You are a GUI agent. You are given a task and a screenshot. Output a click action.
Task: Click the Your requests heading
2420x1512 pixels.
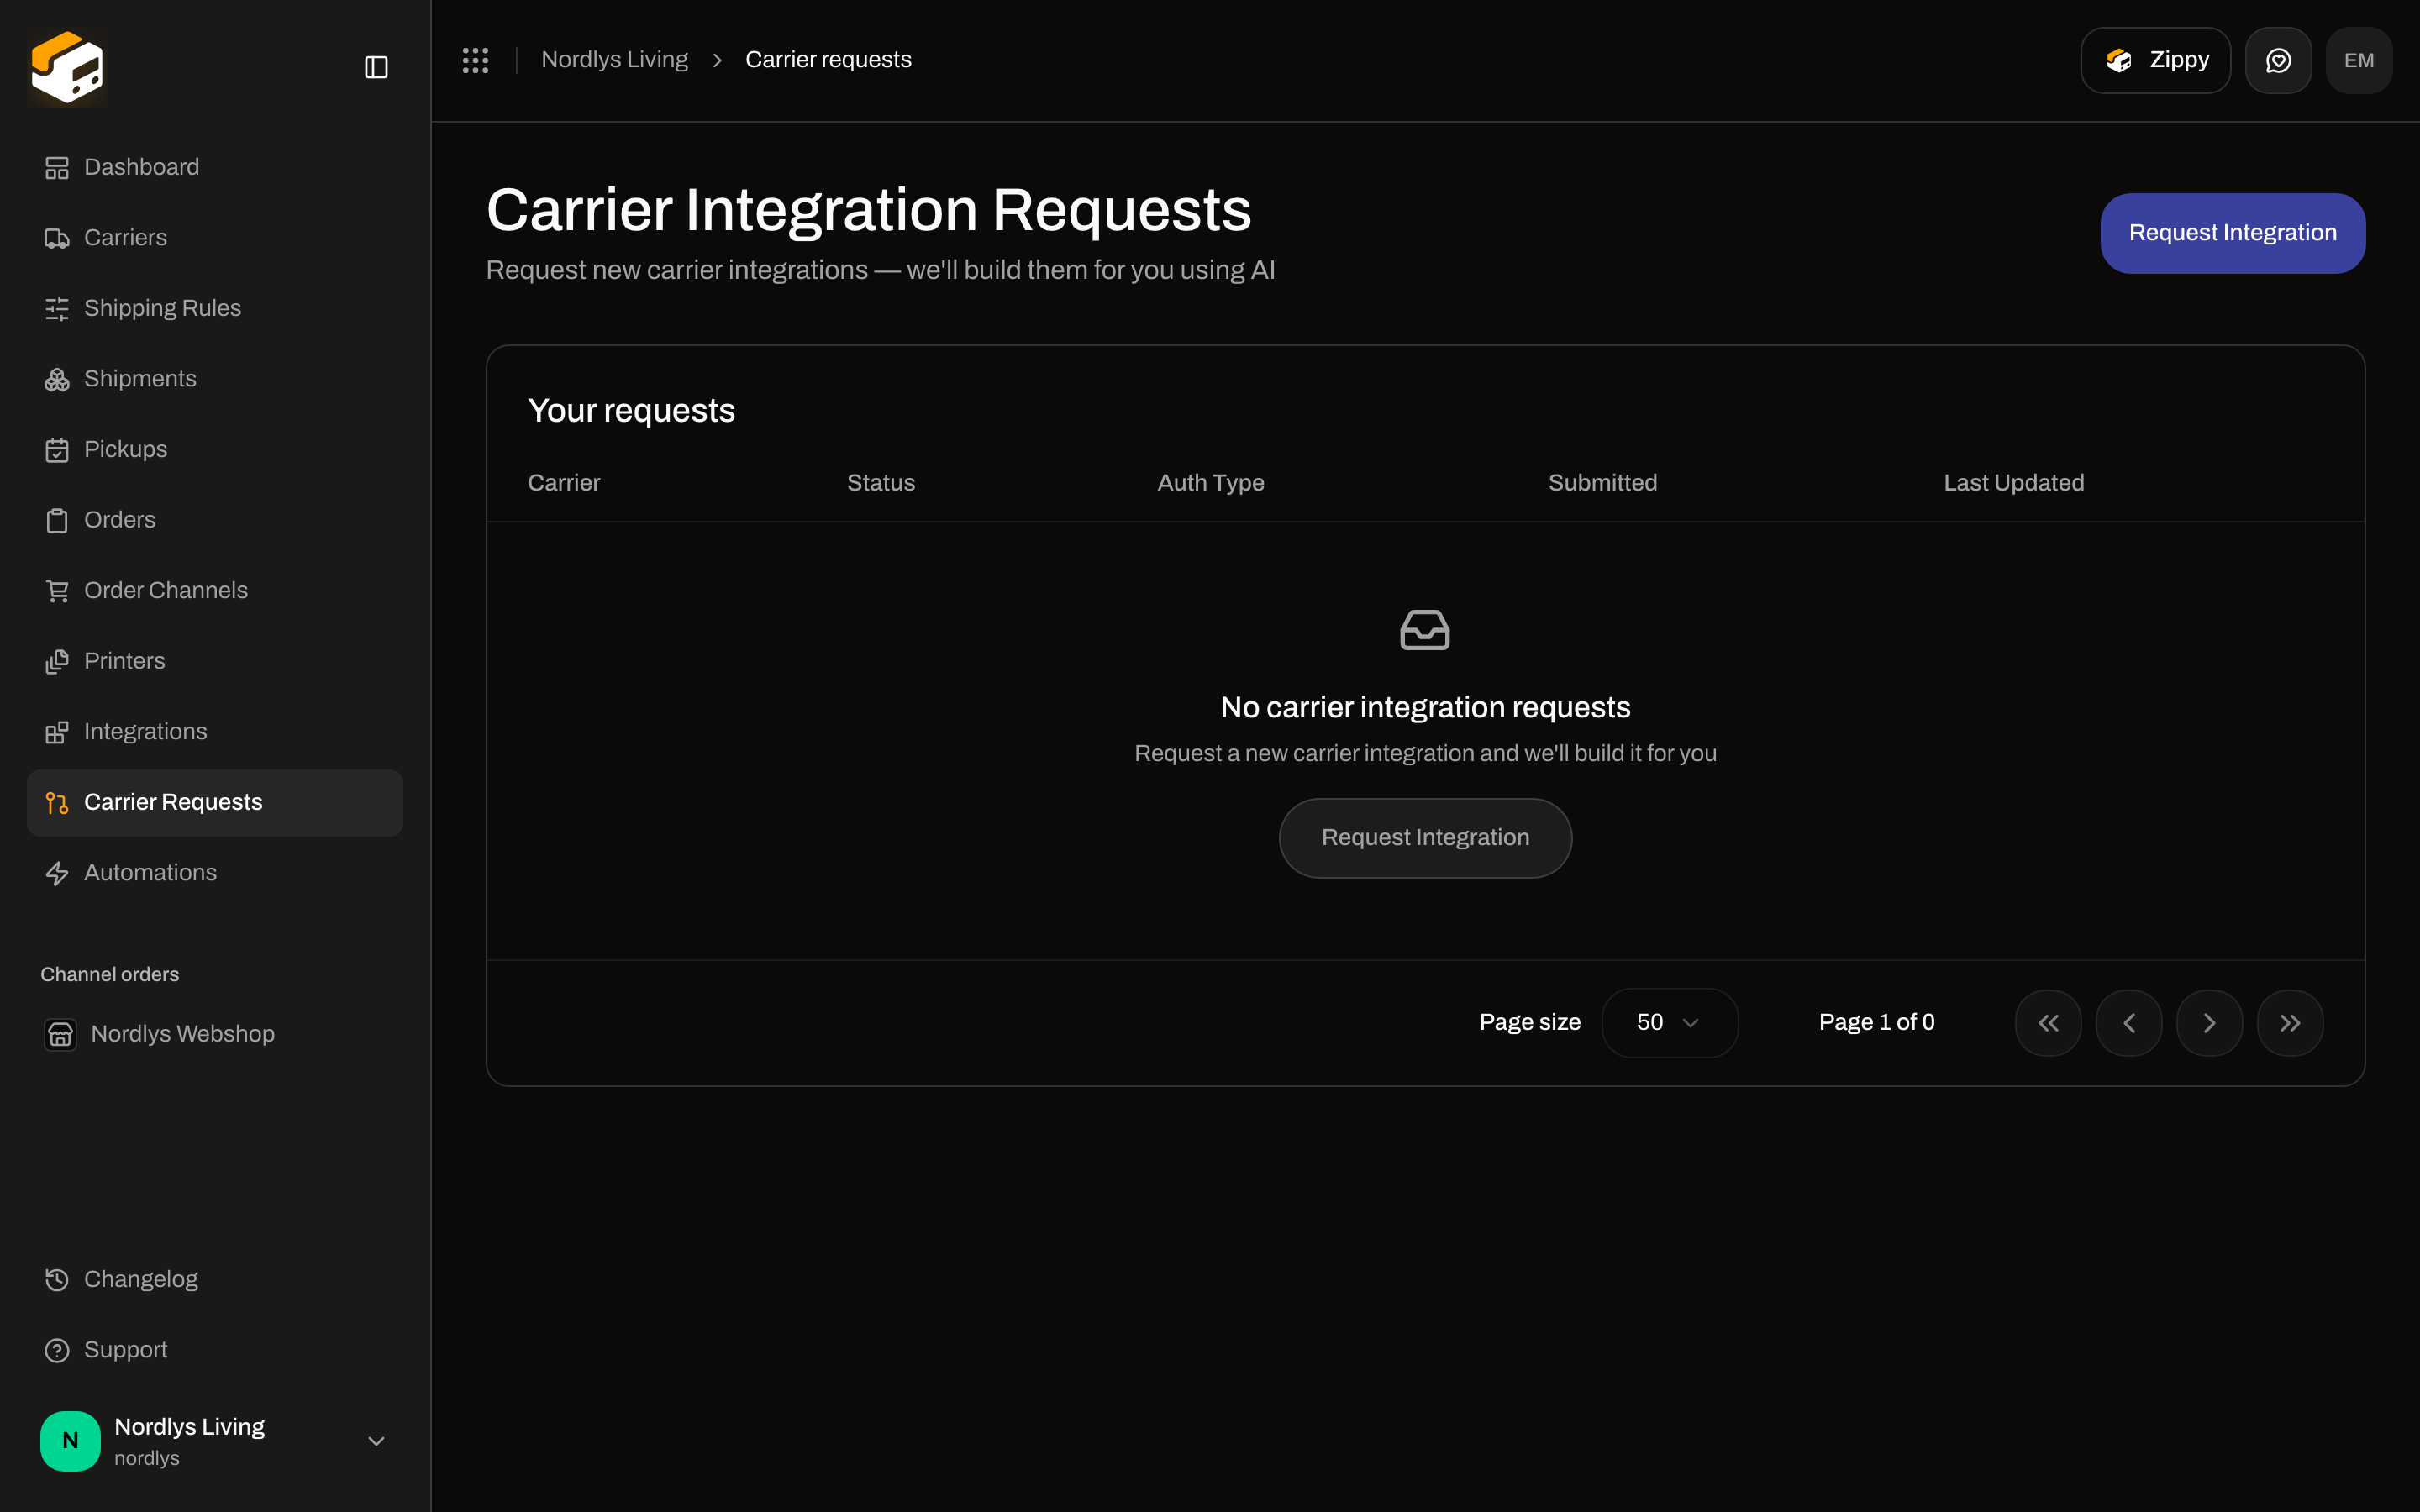(631, 411)
